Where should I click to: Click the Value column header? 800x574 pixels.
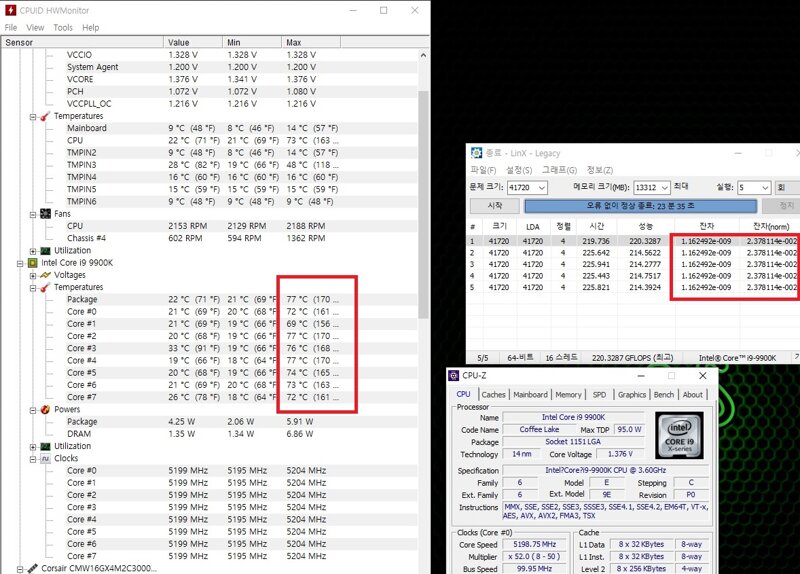193,42
